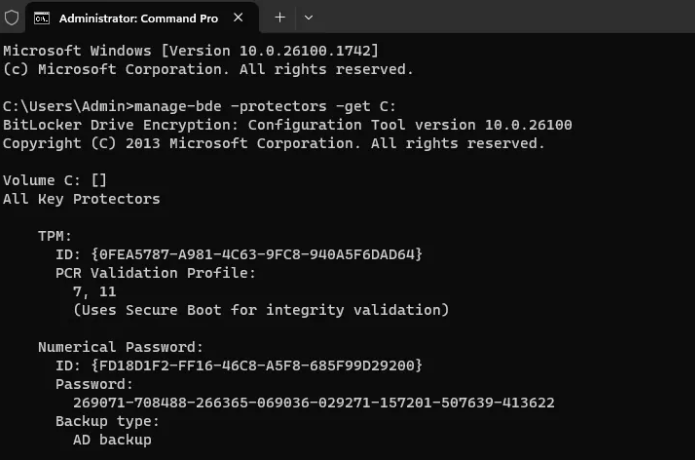Image resolution: width=695 pixels, height=460 pixels.
Task: Click the 48-digit recovery password value
Action: 314,402
